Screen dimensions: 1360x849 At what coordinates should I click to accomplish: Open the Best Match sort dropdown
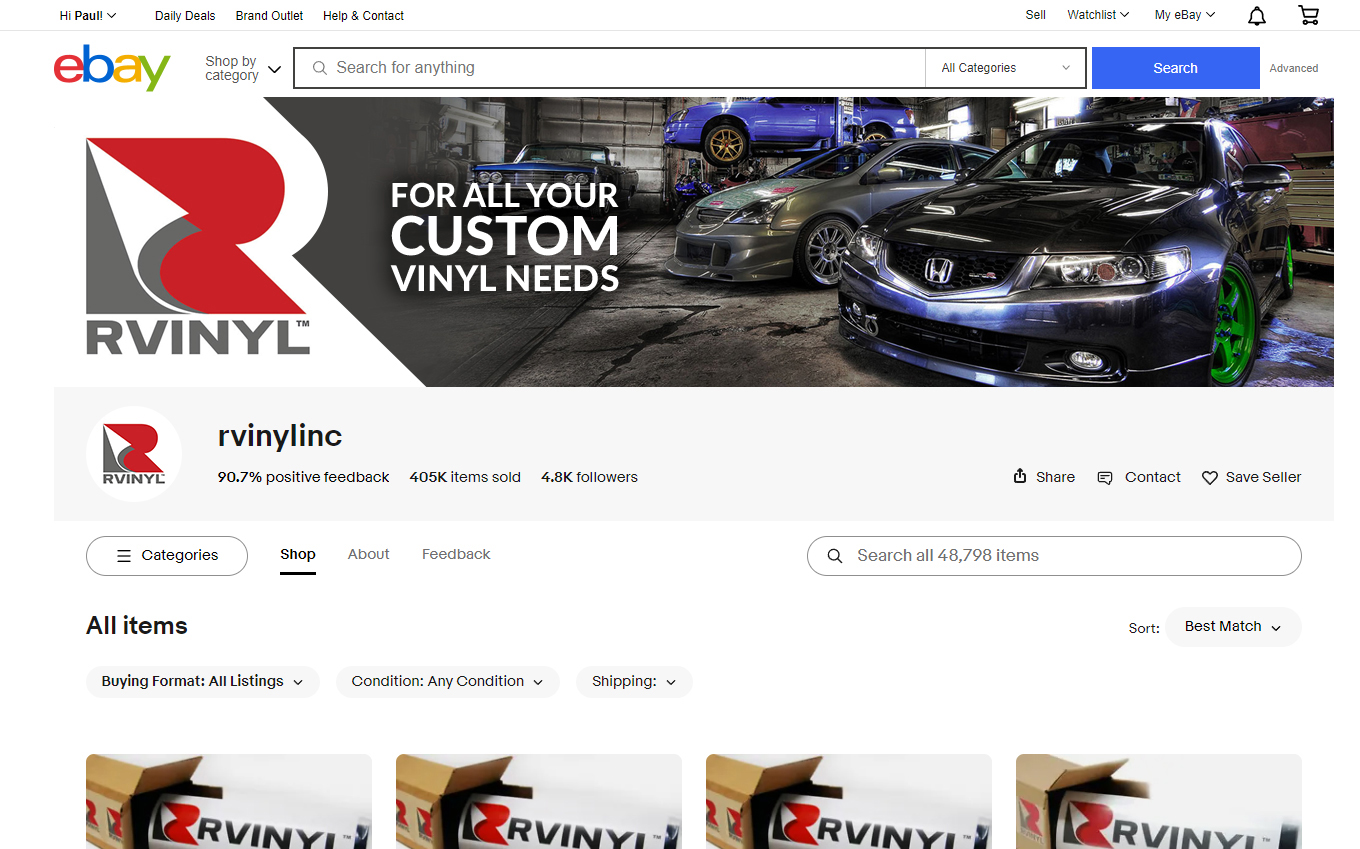coord(1233,627)
